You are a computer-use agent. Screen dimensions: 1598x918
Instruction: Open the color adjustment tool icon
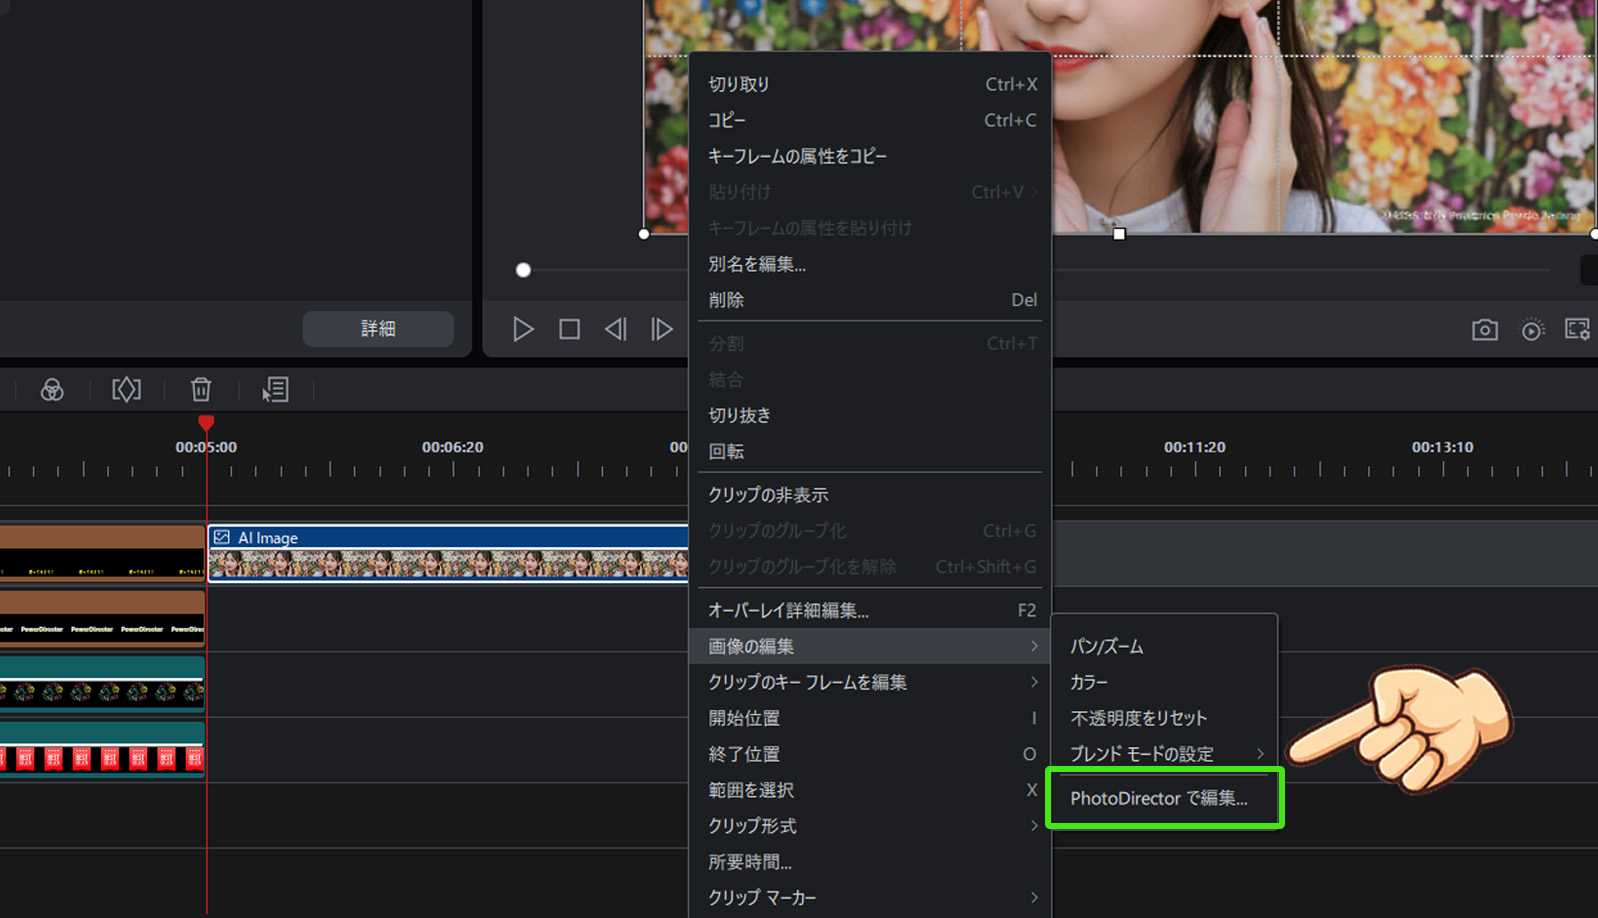tap(52, 390)
